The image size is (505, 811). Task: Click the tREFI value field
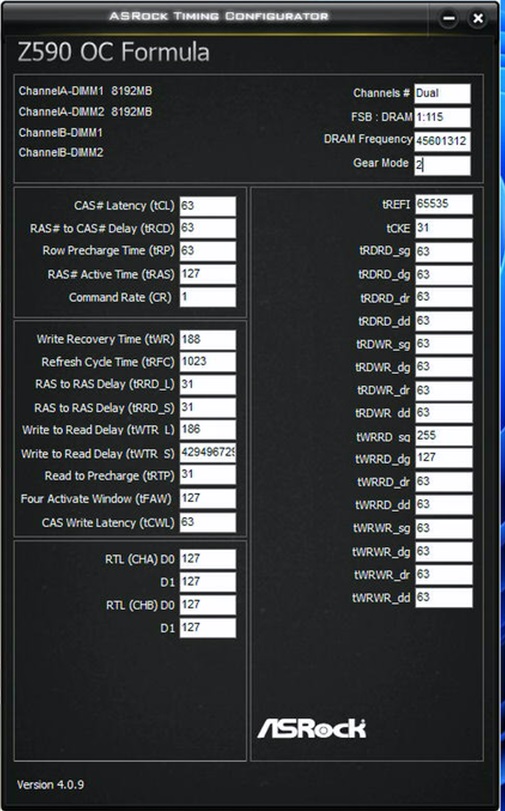[443, 204]
